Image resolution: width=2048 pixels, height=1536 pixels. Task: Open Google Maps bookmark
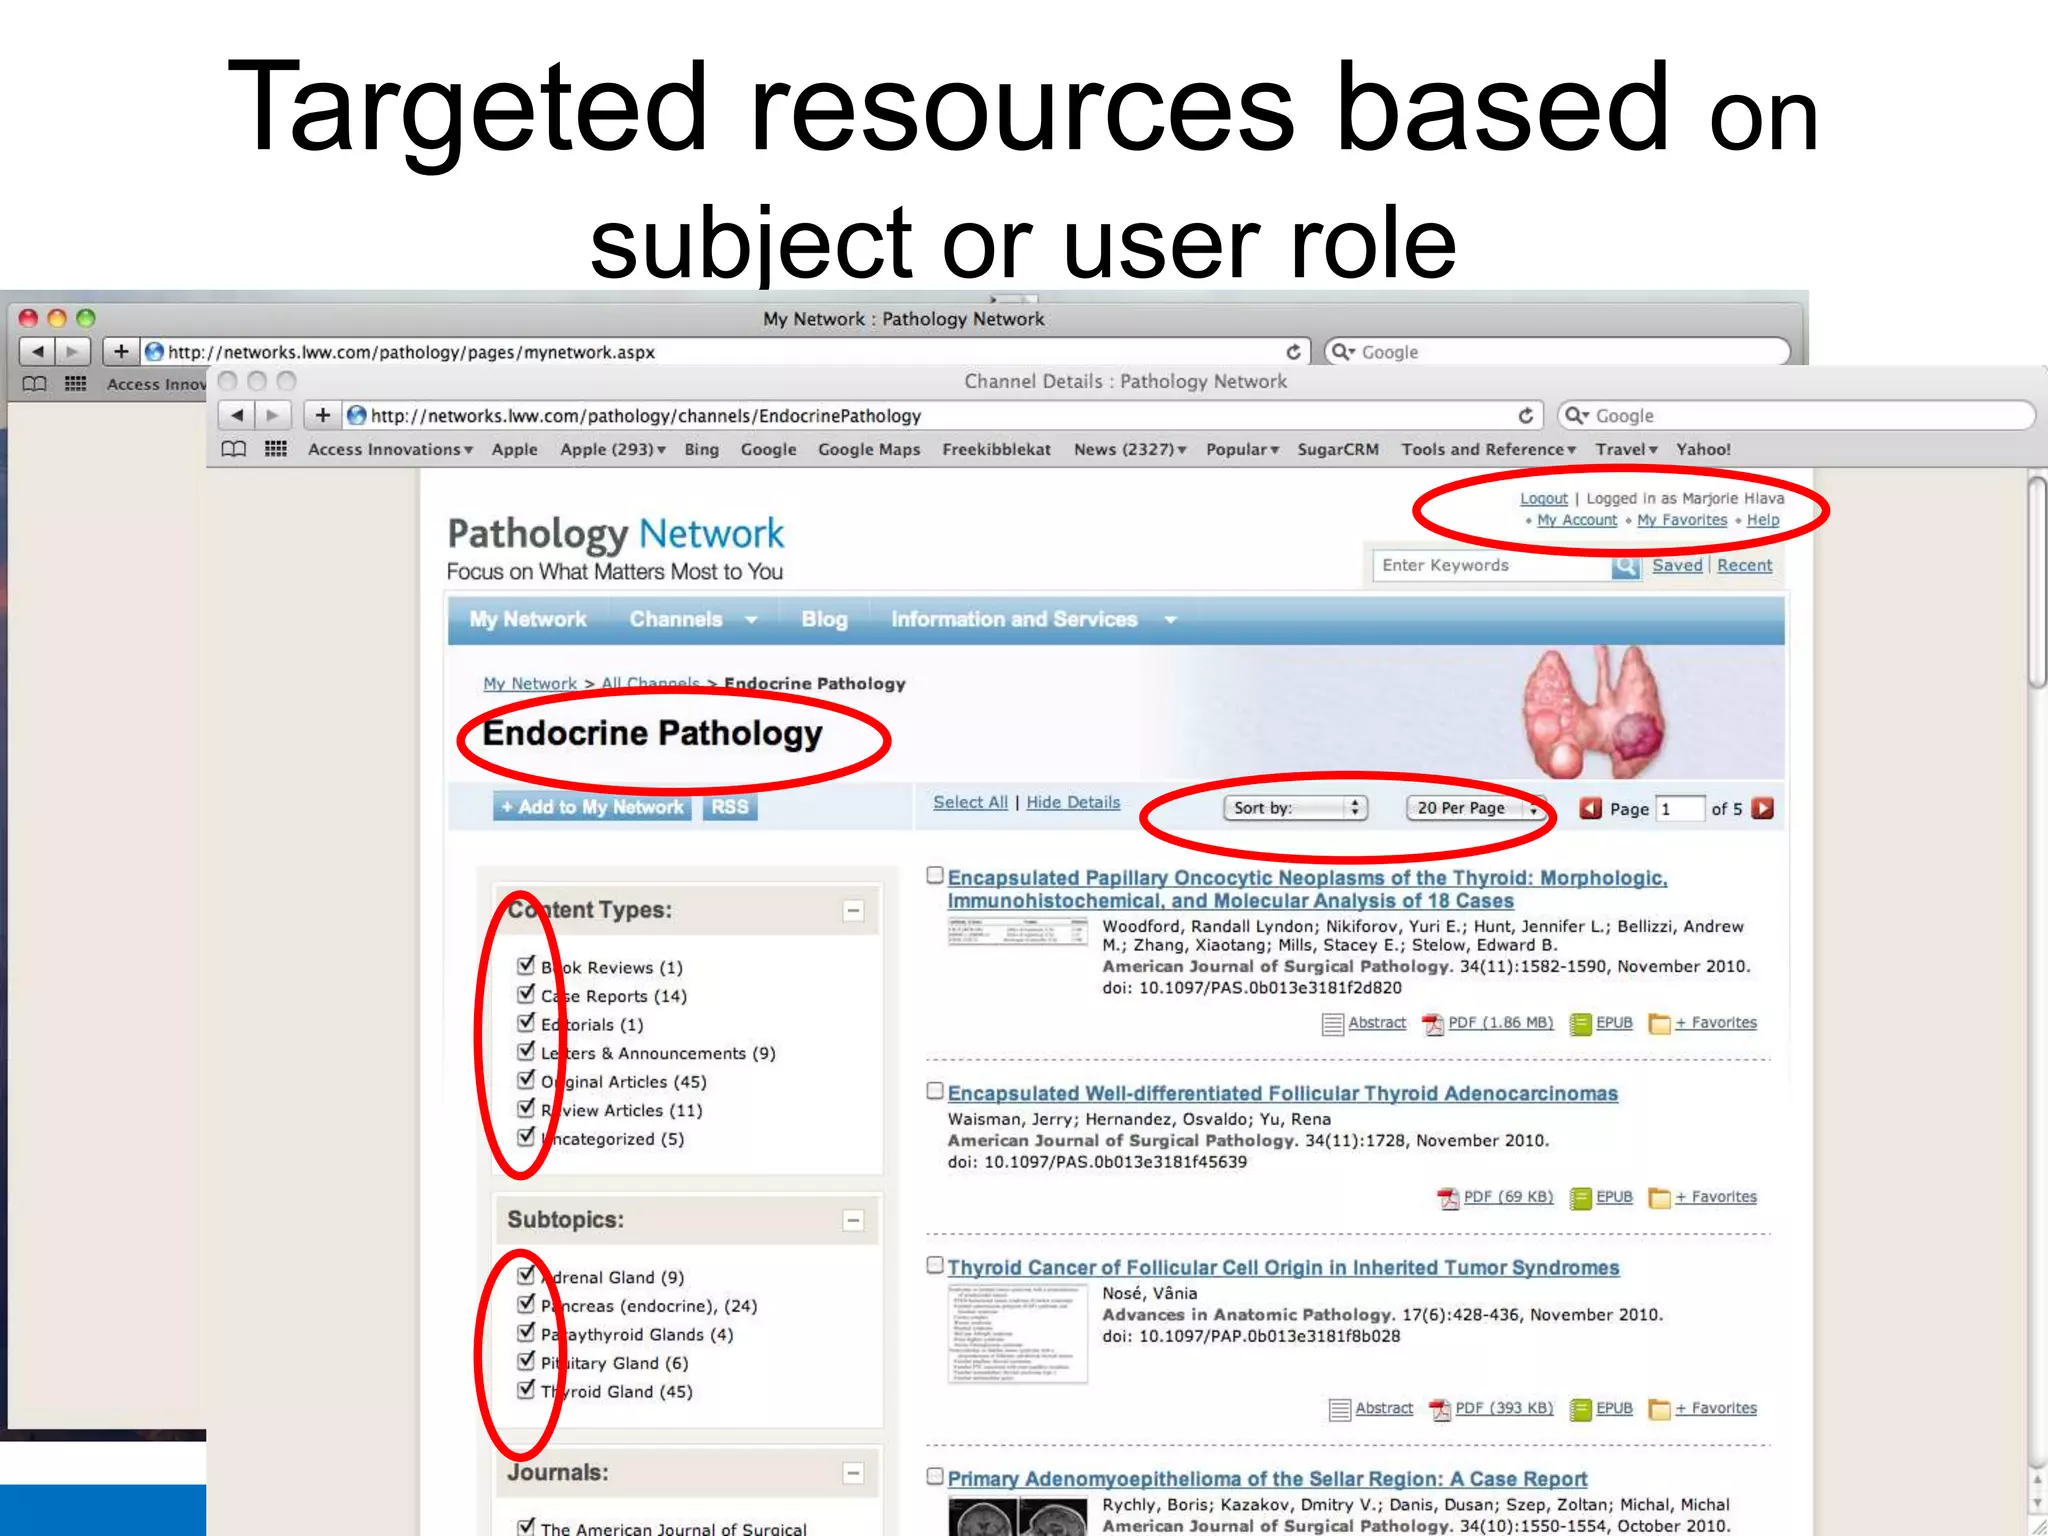869,450
